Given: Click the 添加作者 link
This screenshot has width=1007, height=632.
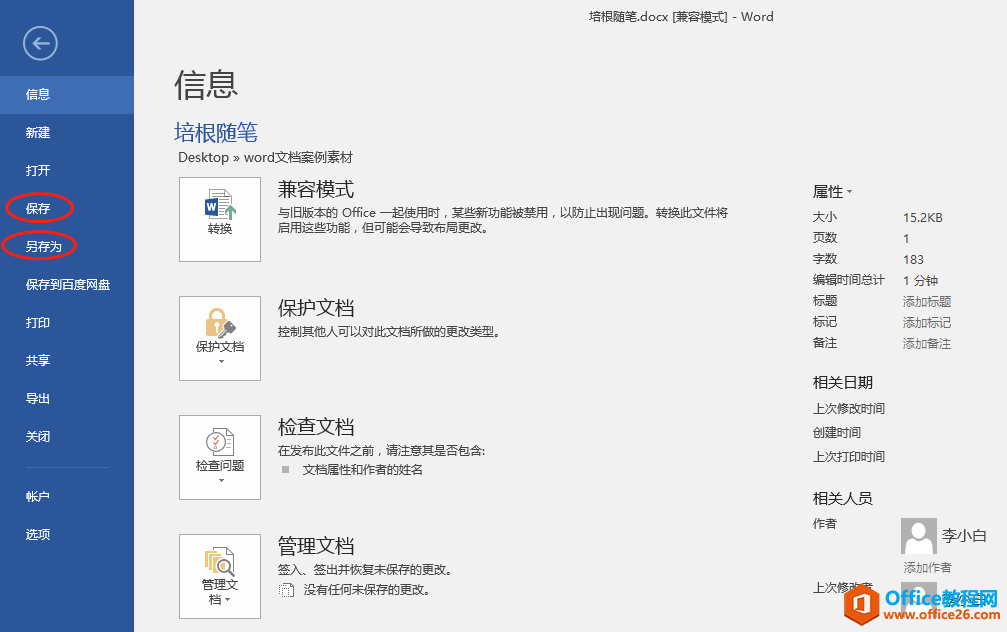Looking at the screenshot, I should point(927,567).
